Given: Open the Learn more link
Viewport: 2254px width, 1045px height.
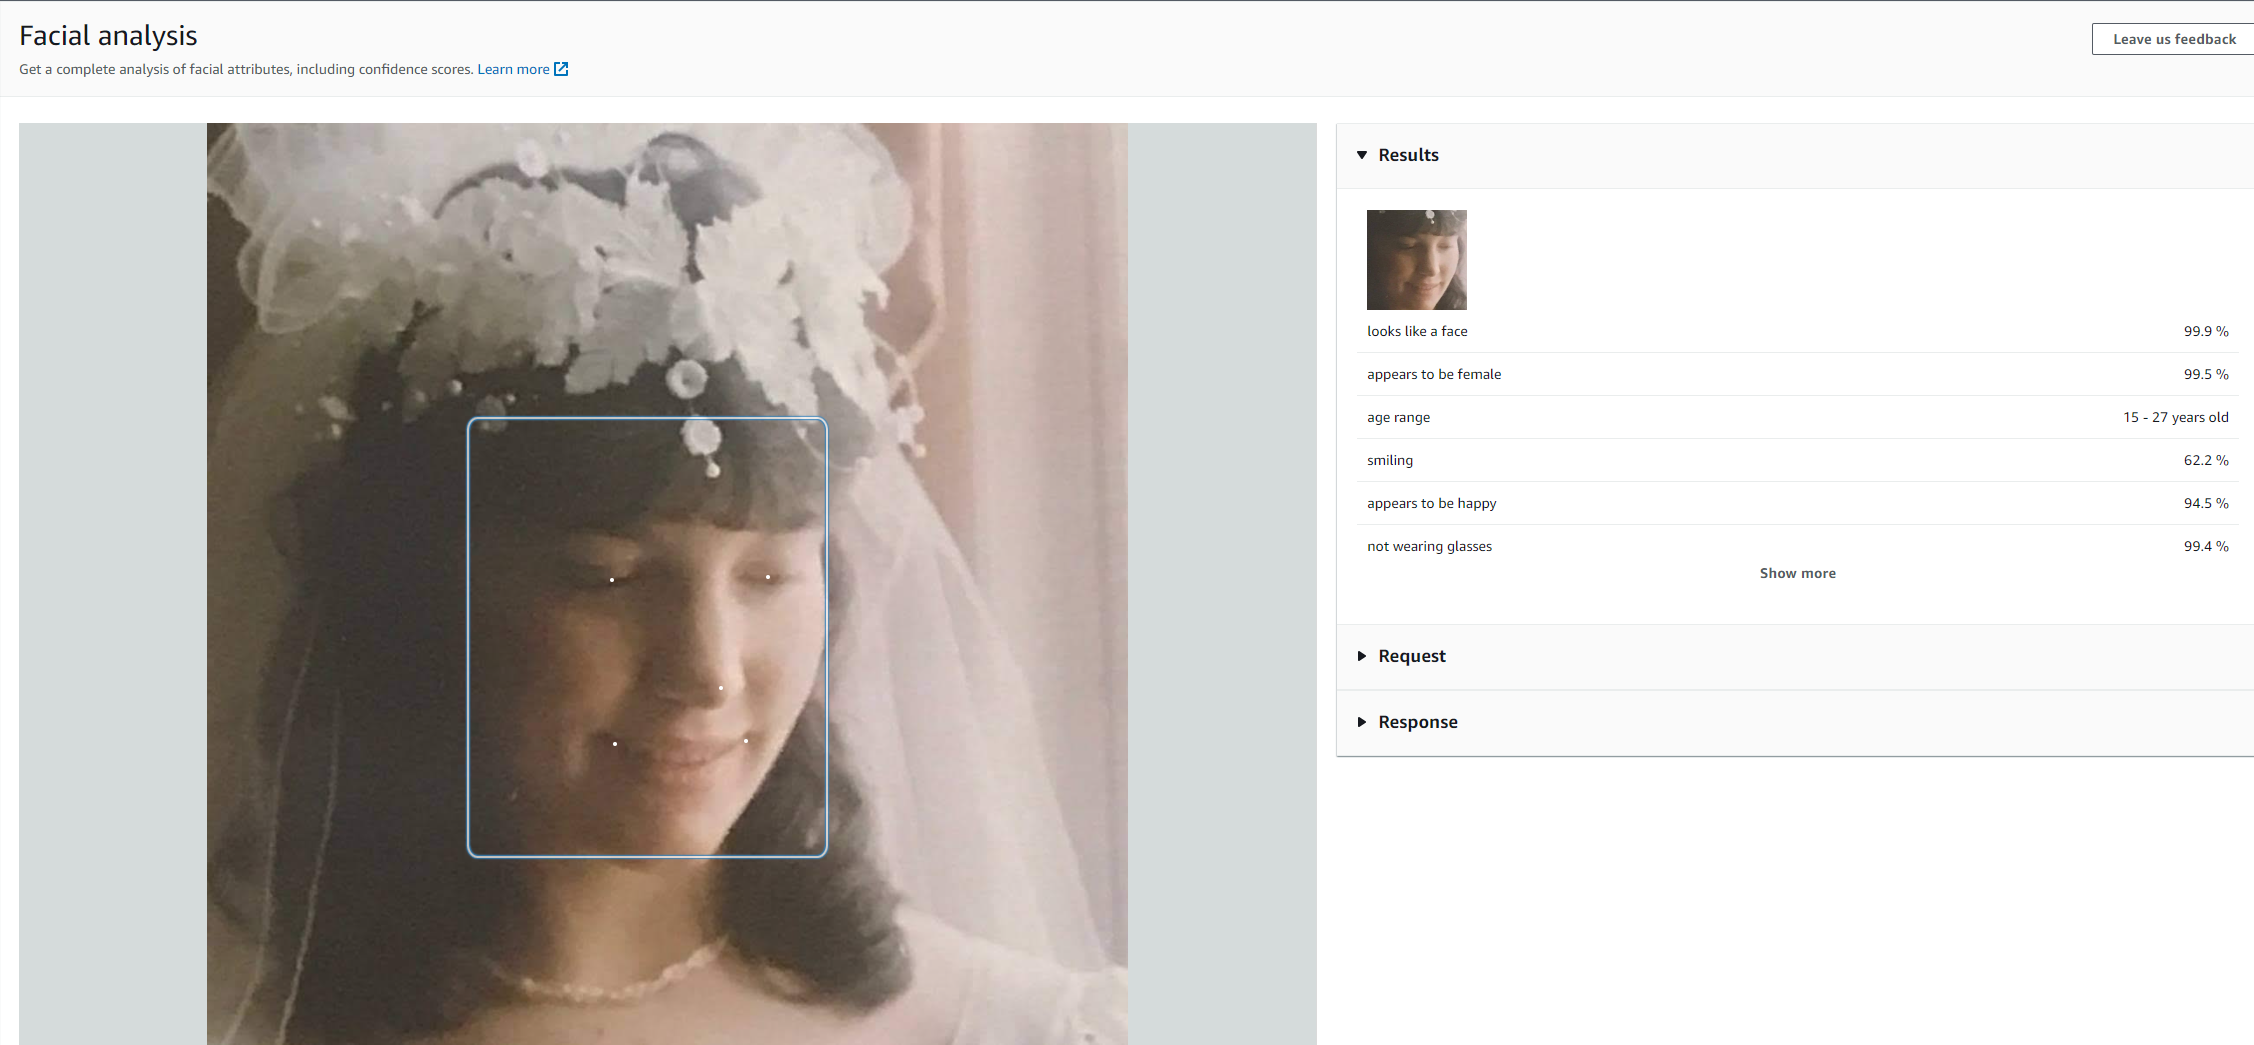Looking at the screenshot, I should 513,69.
